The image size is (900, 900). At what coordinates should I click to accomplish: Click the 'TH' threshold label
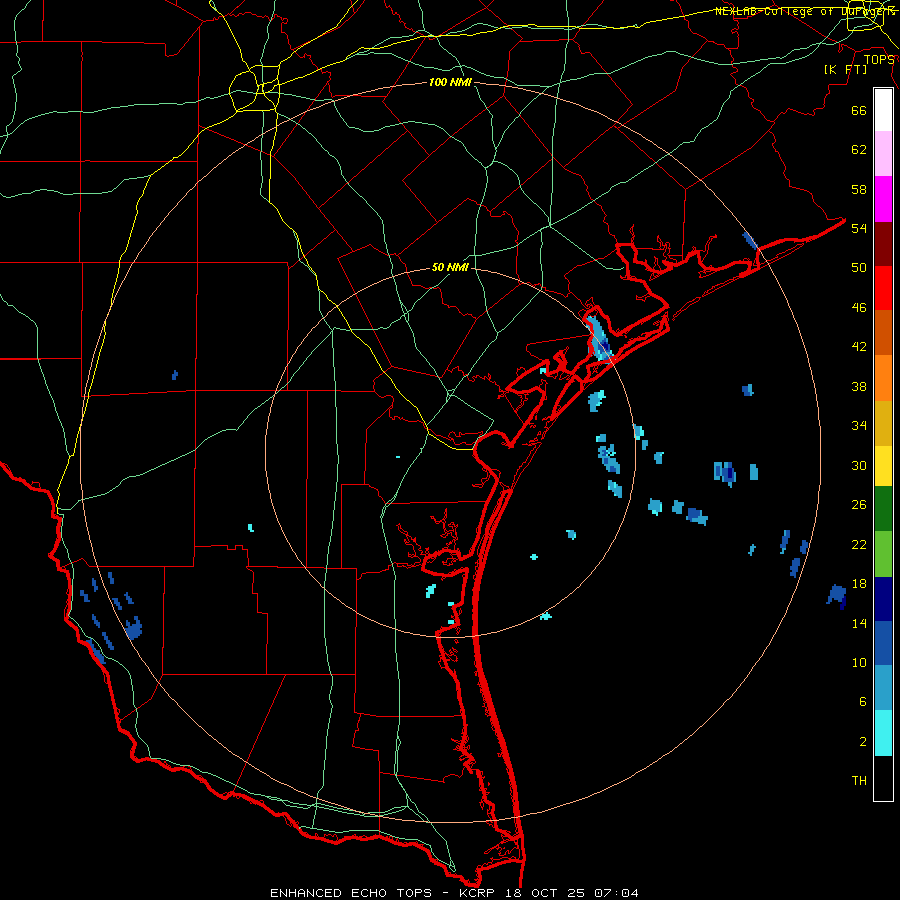(859, 781)
